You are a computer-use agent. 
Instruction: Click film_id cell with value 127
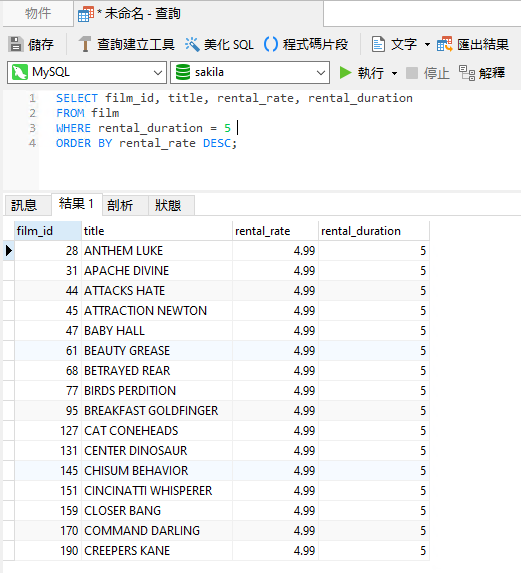[x=48, y=430]
